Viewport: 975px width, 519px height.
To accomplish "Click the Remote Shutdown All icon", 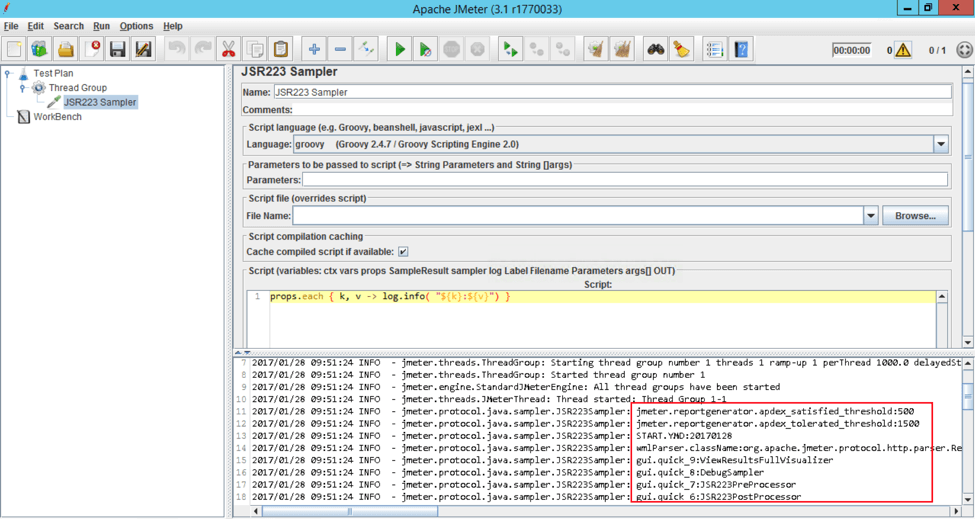I will coord(563,49).
